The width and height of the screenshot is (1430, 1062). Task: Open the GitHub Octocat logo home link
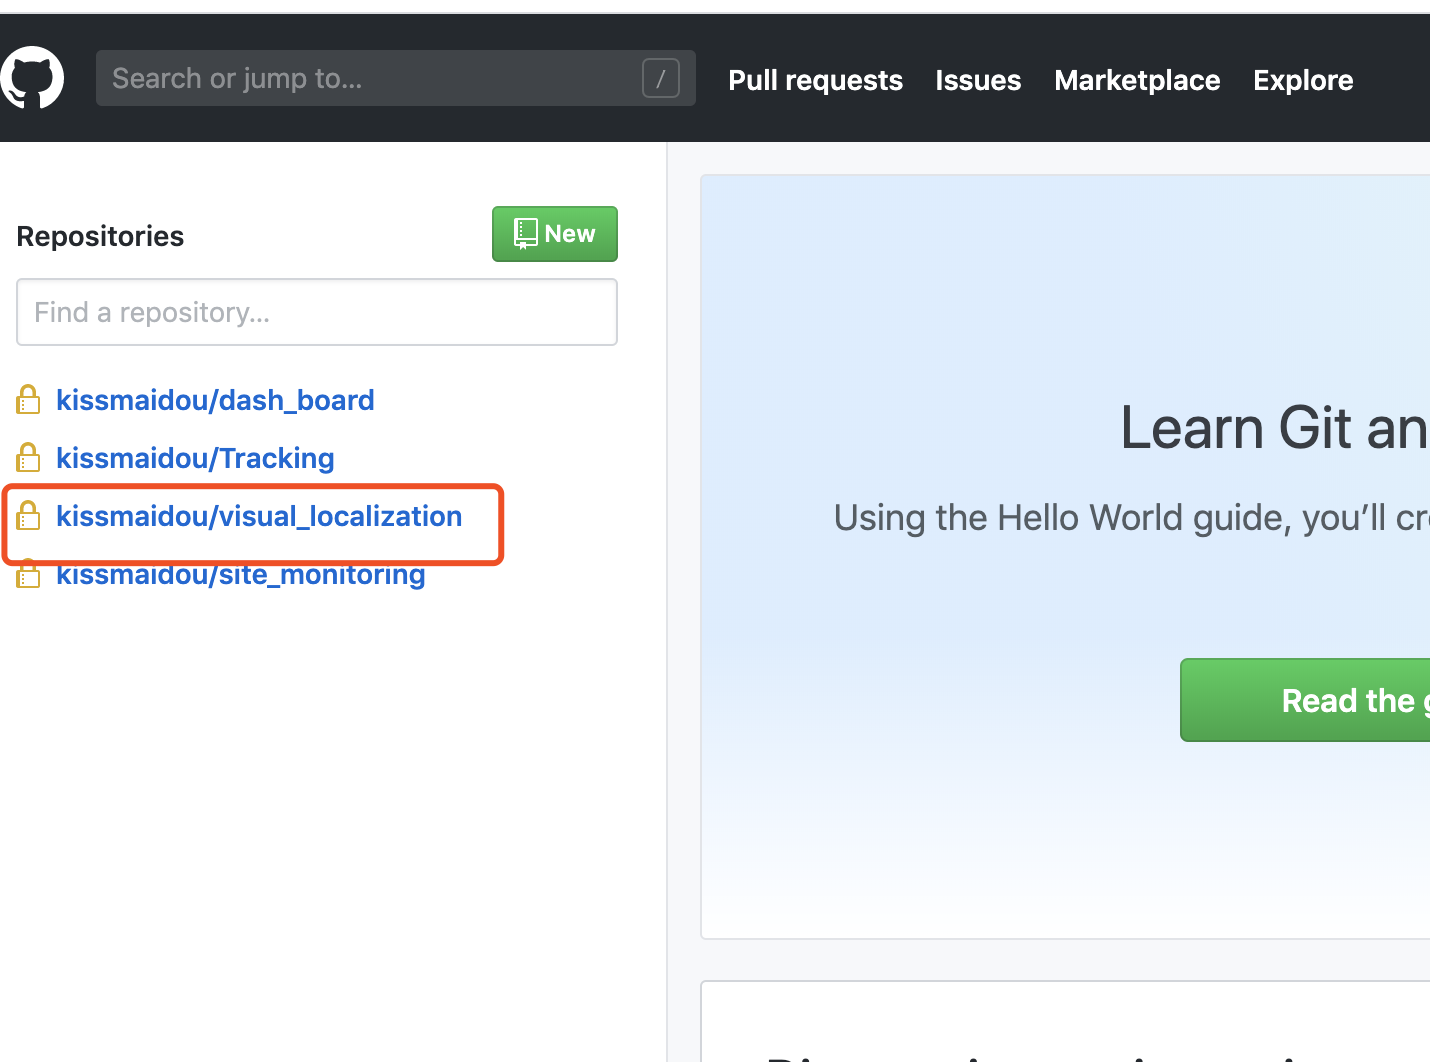pyautogui.click(x=32, y=78)
